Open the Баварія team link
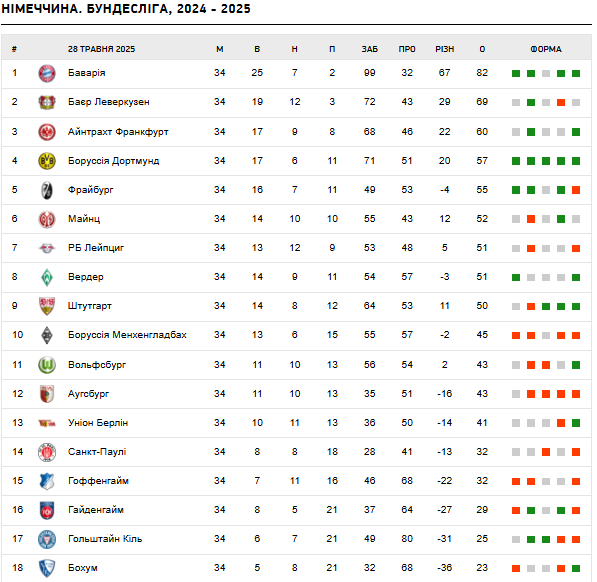 pyautogui.click(x=86, y=73)
